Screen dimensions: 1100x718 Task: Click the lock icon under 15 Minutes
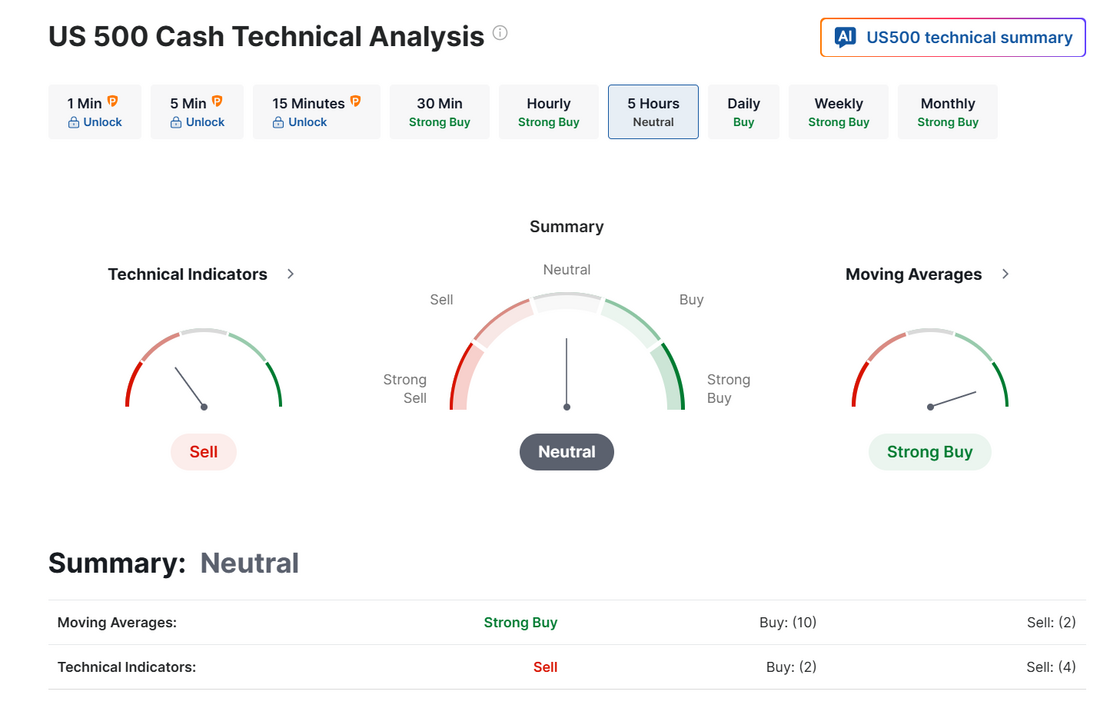[279, 122]
